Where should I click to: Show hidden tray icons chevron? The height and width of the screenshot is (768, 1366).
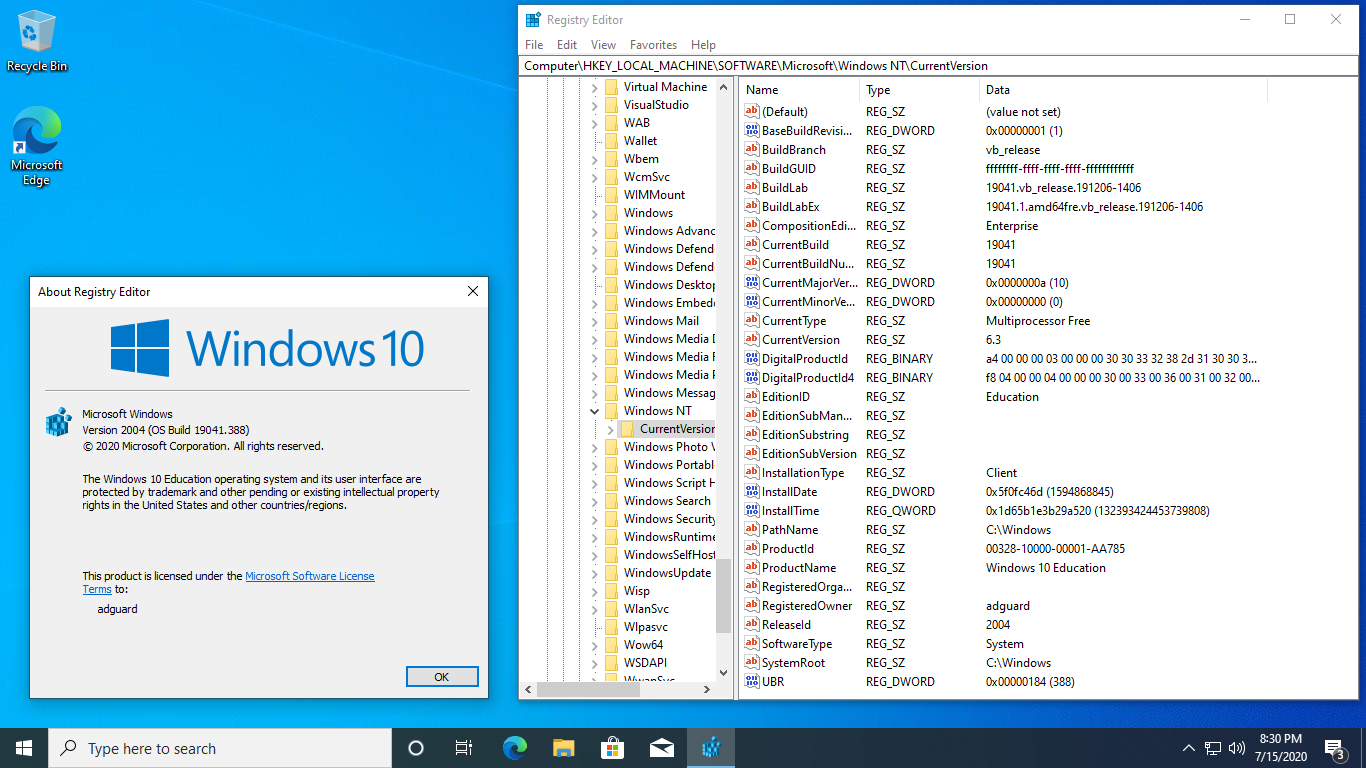pyautogui.click(x=1189, y=748)
